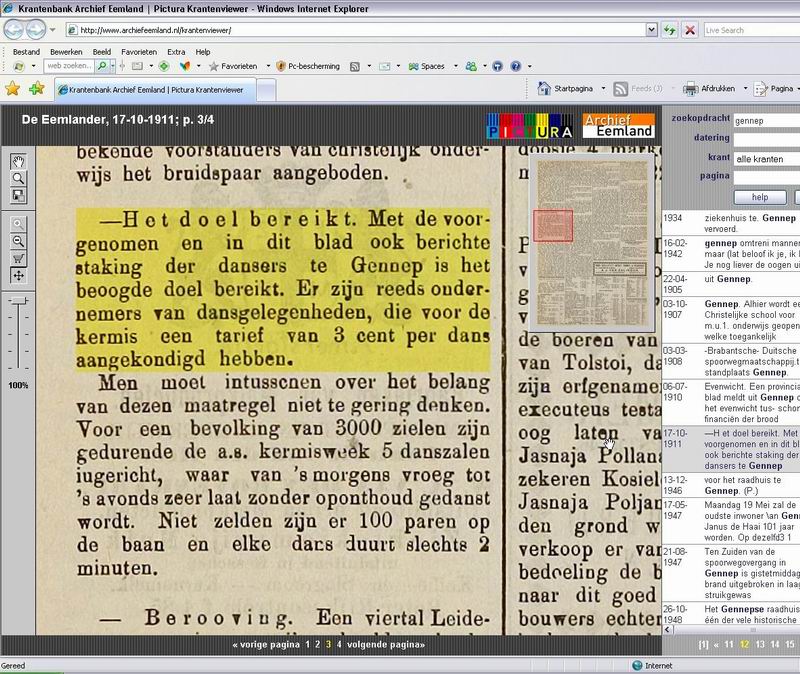
Task: Click the red viewport box in overview thumbnail
Action: [x=553, y=226]
